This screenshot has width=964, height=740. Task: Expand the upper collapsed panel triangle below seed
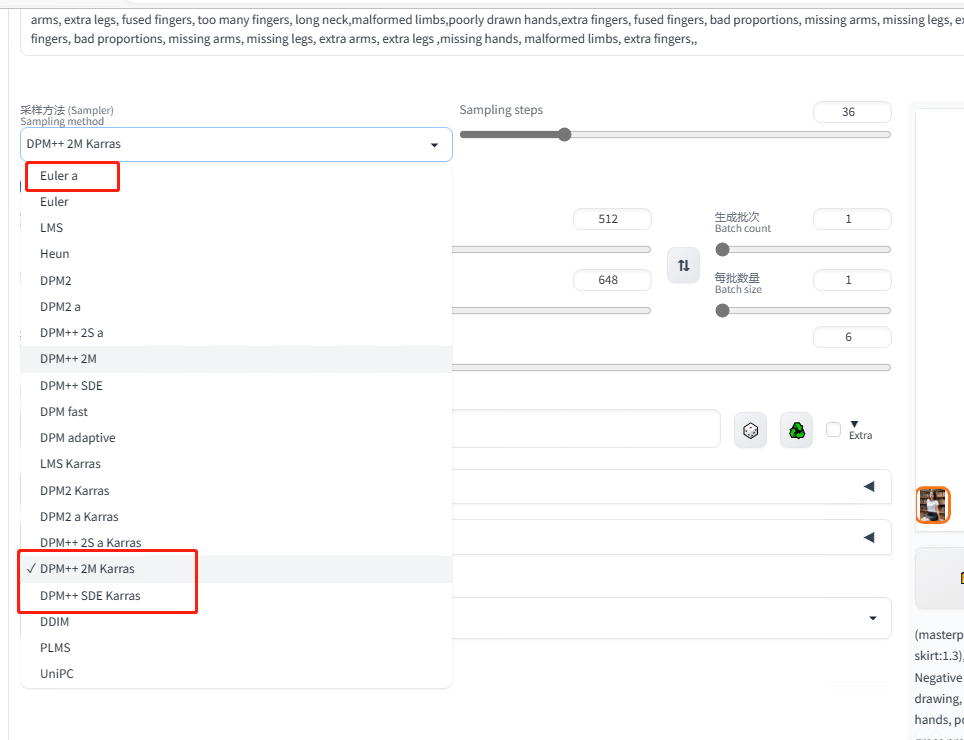click(868, 487)
